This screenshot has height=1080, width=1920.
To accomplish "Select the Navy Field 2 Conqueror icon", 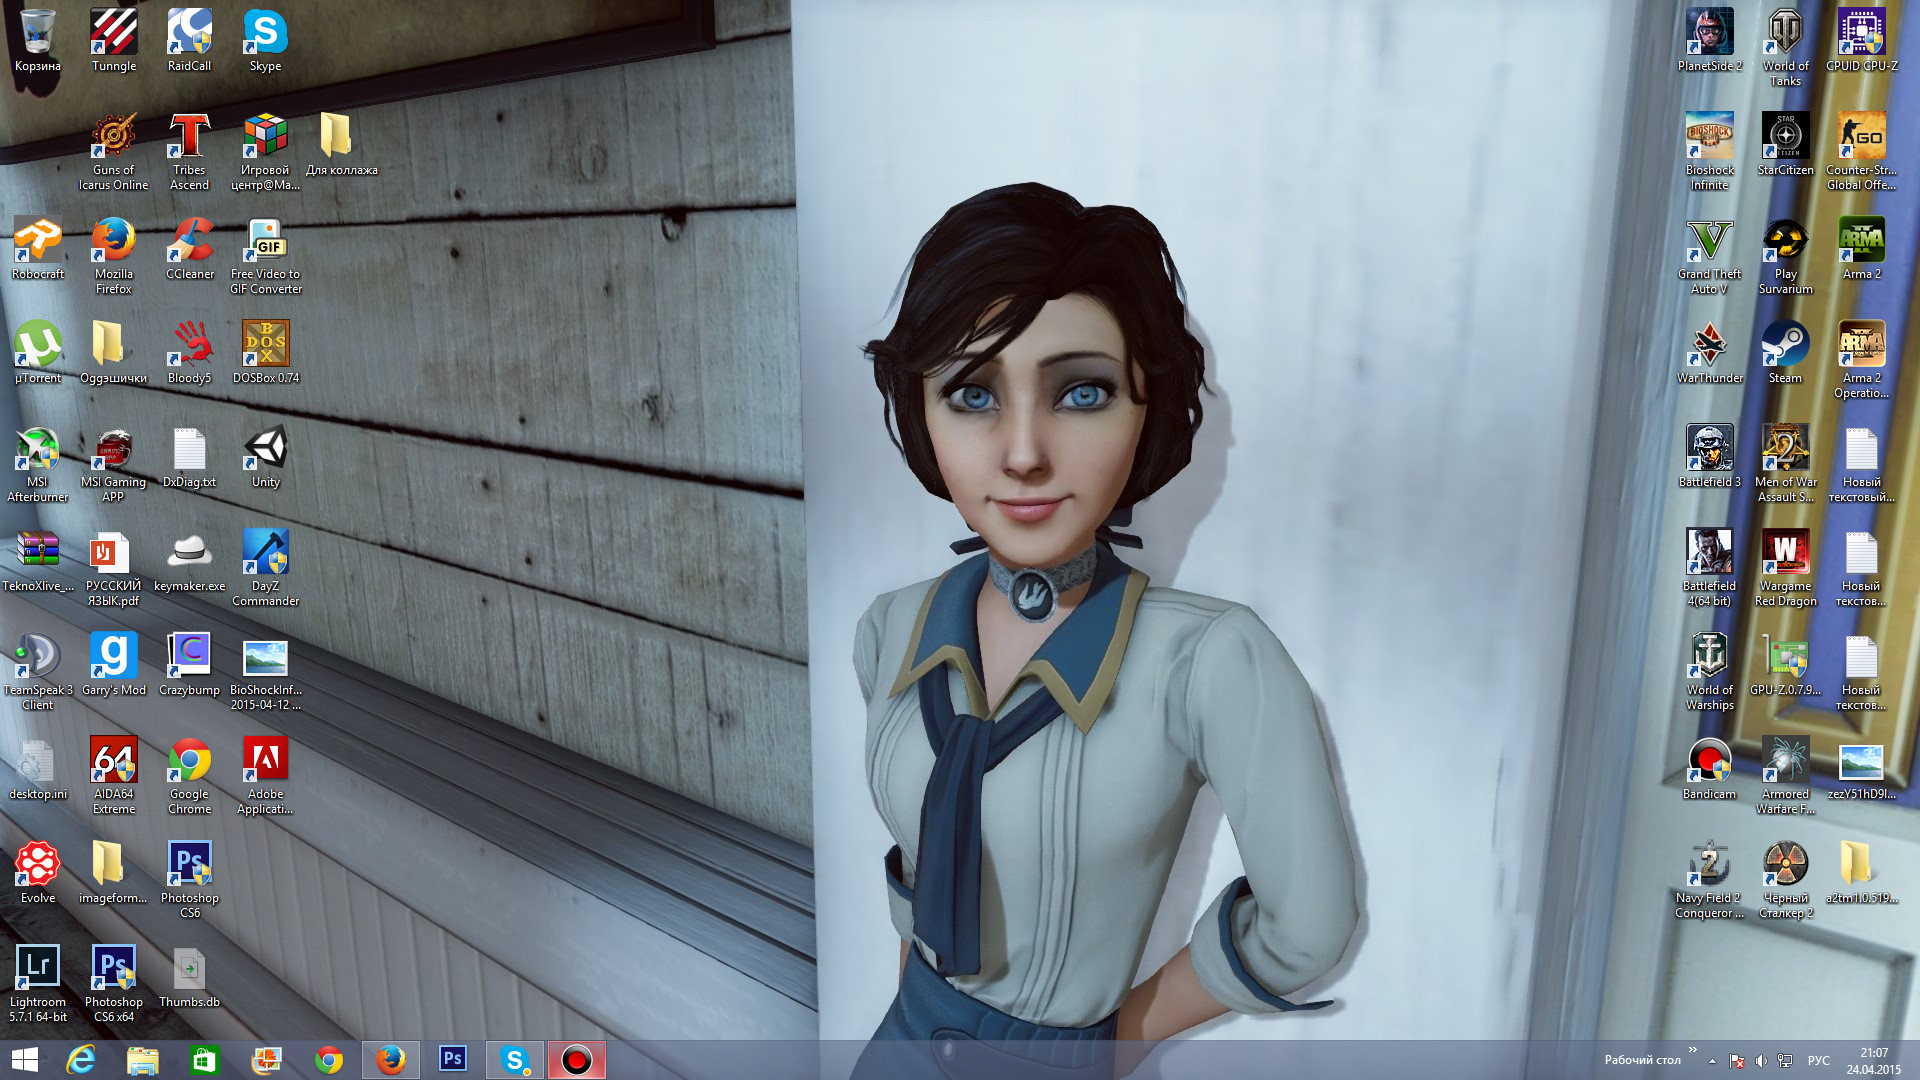I will [x=1709, y=879].
